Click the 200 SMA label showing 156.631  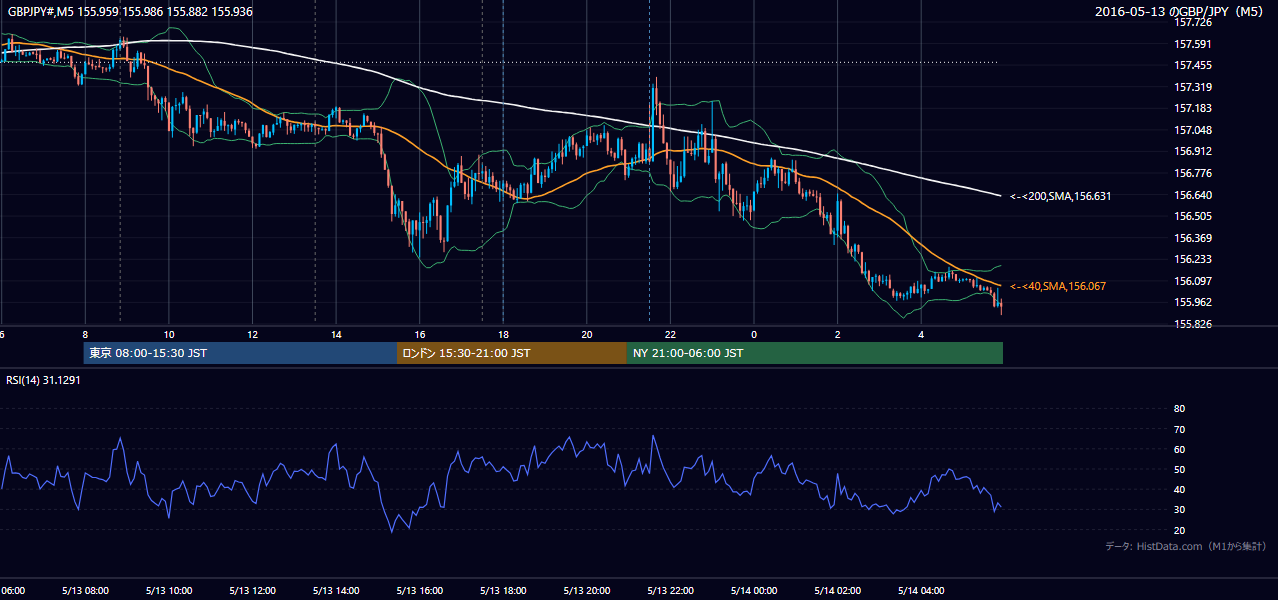pos(1060,196)
